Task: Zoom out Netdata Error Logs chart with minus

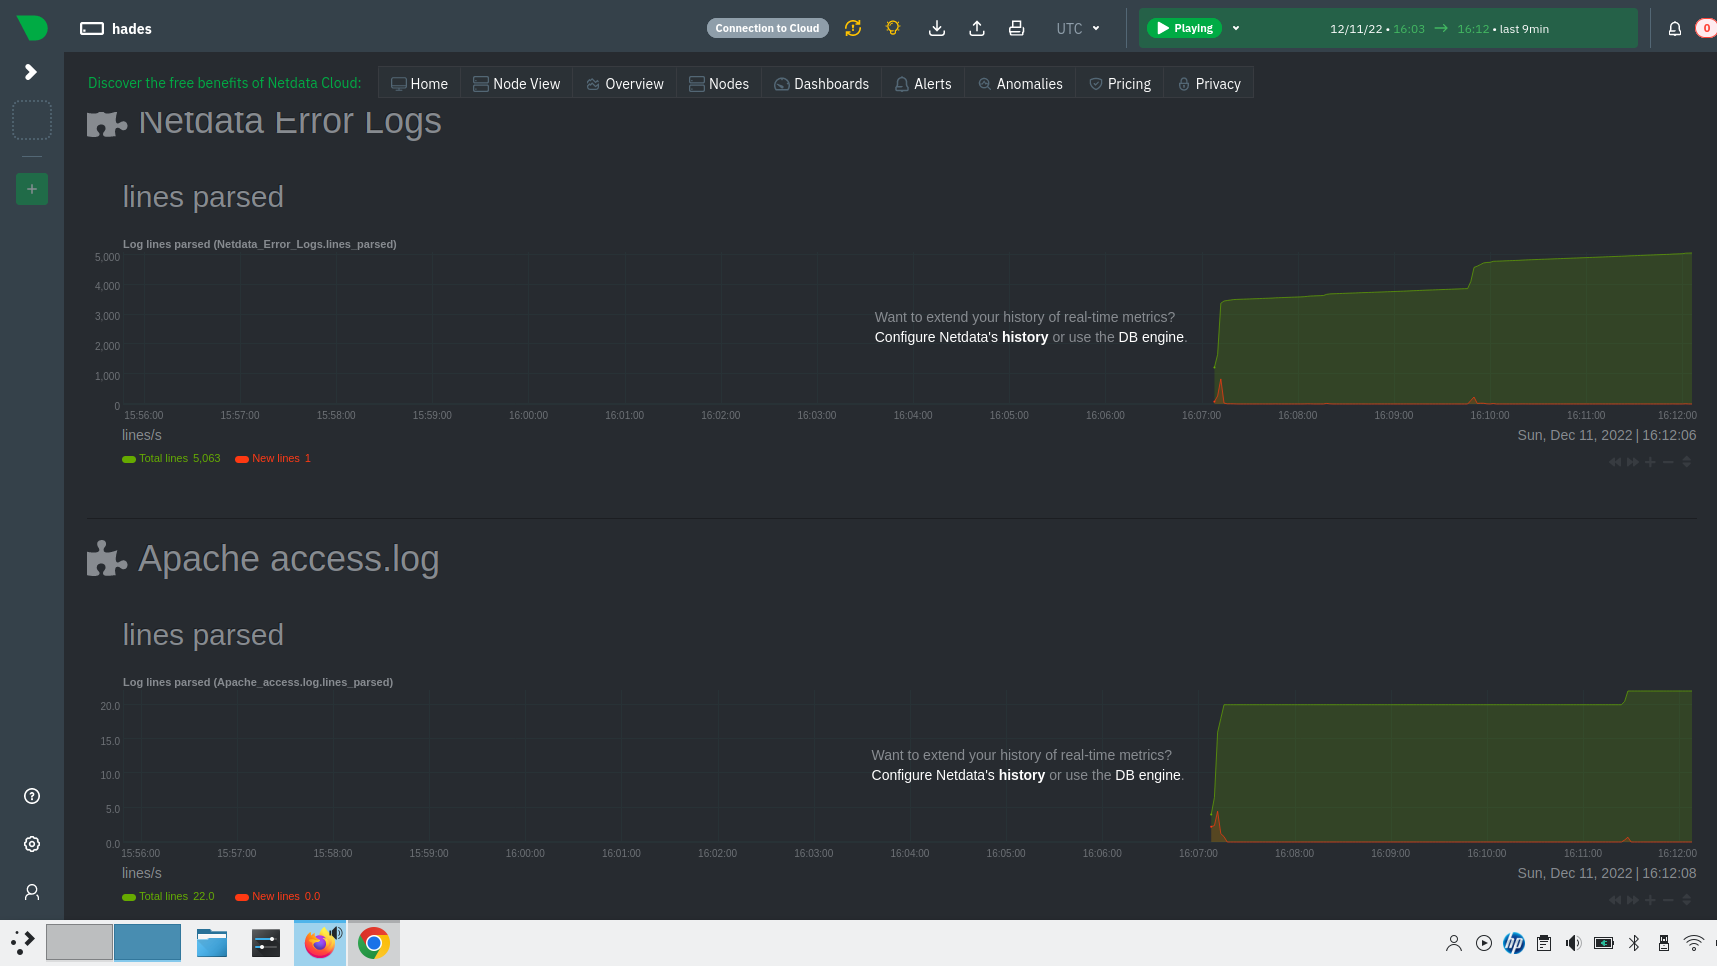Action: tap(1668, 462)
